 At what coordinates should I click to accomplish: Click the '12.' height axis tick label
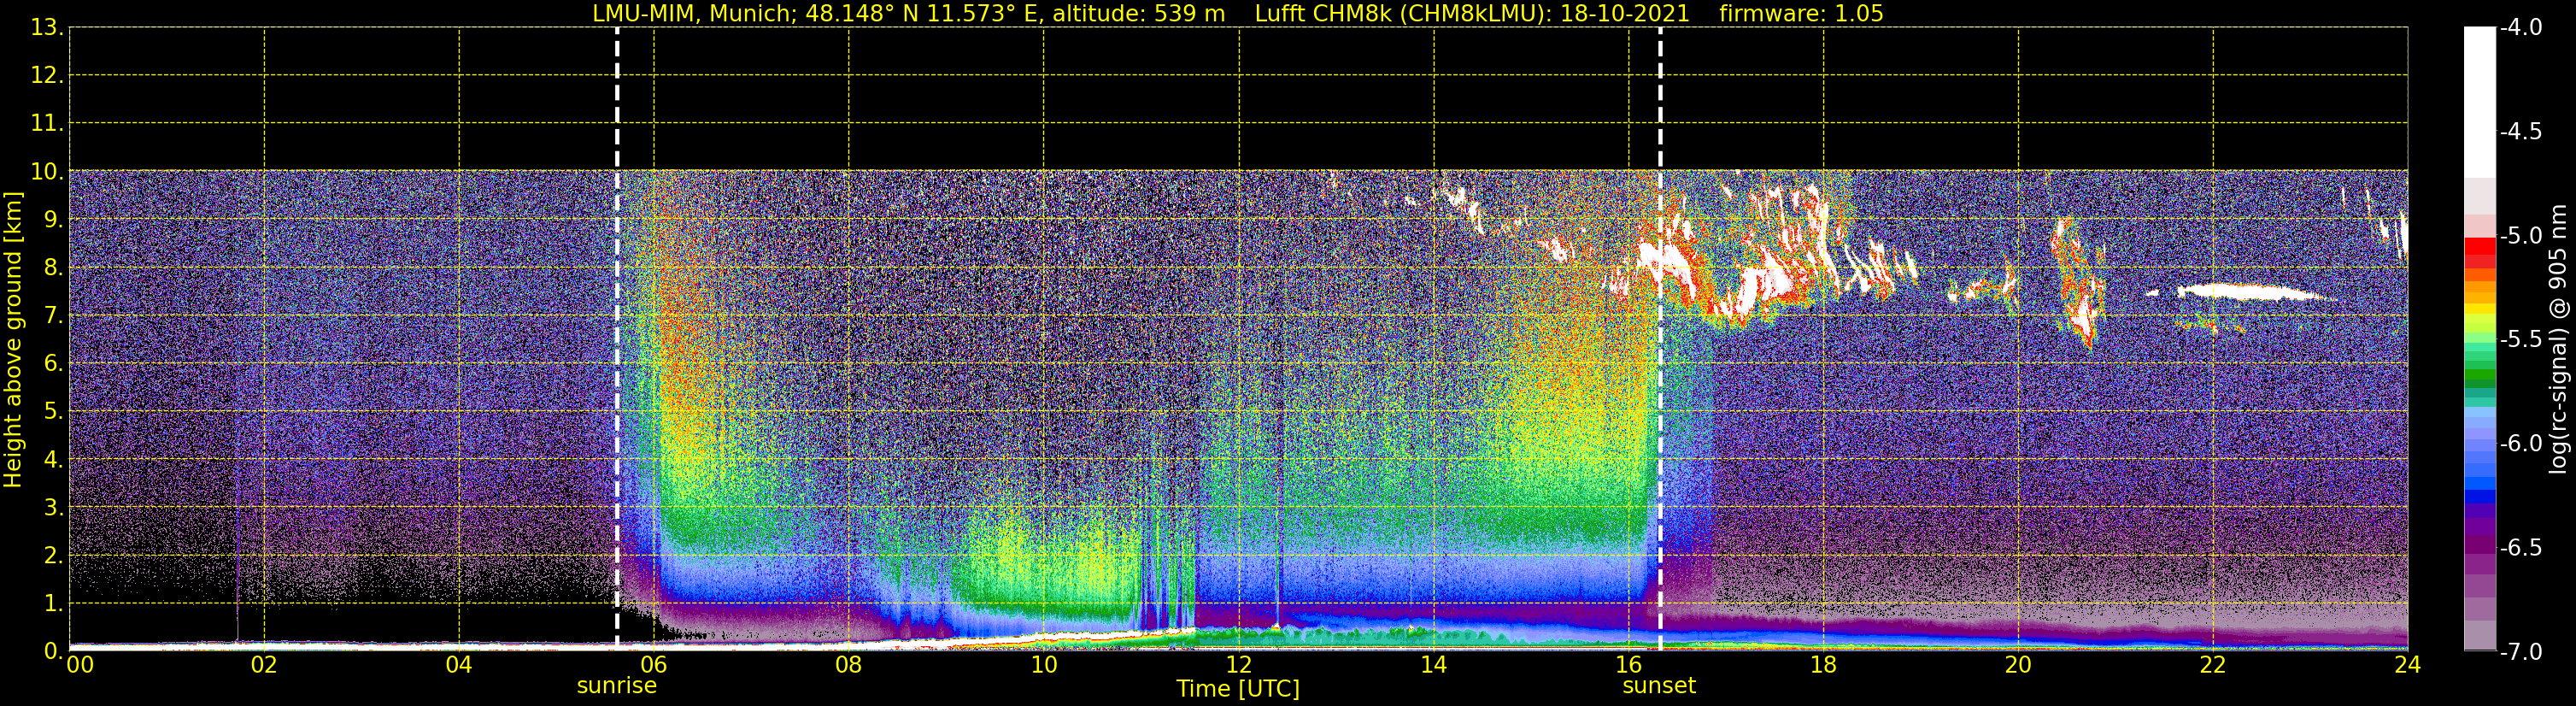click(47, 76)
